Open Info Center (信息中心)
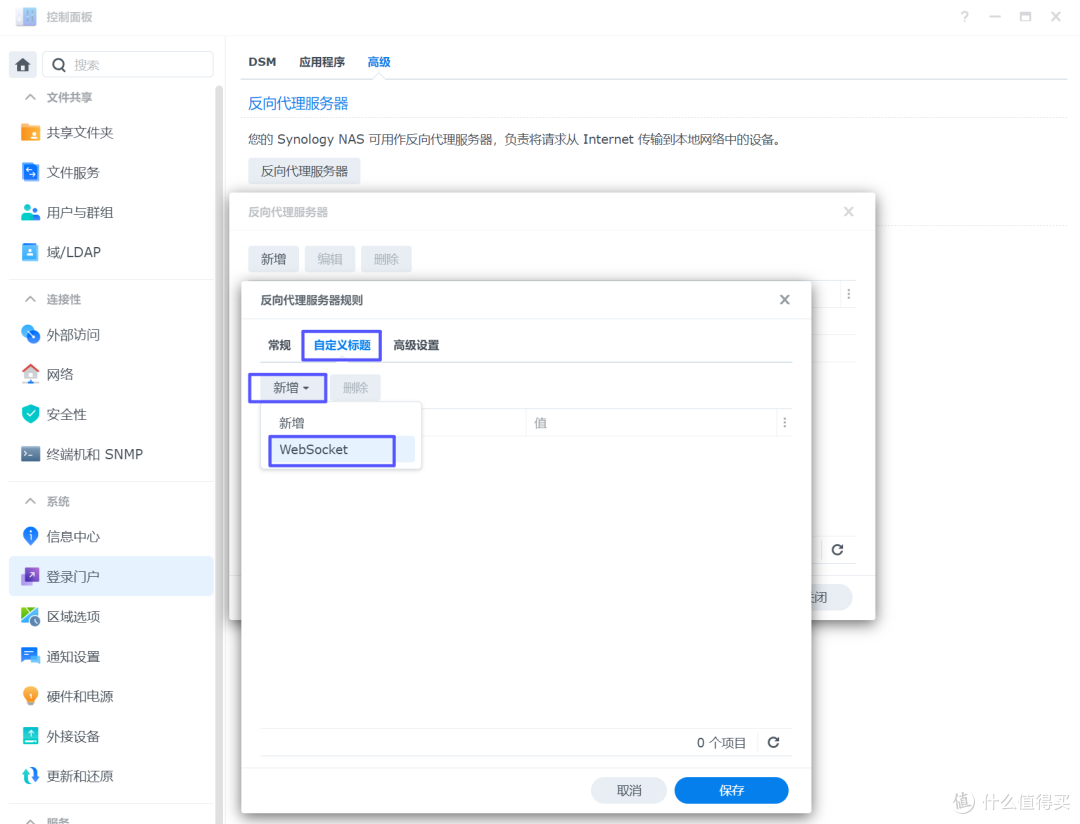1080x824 pixels. 112,536
